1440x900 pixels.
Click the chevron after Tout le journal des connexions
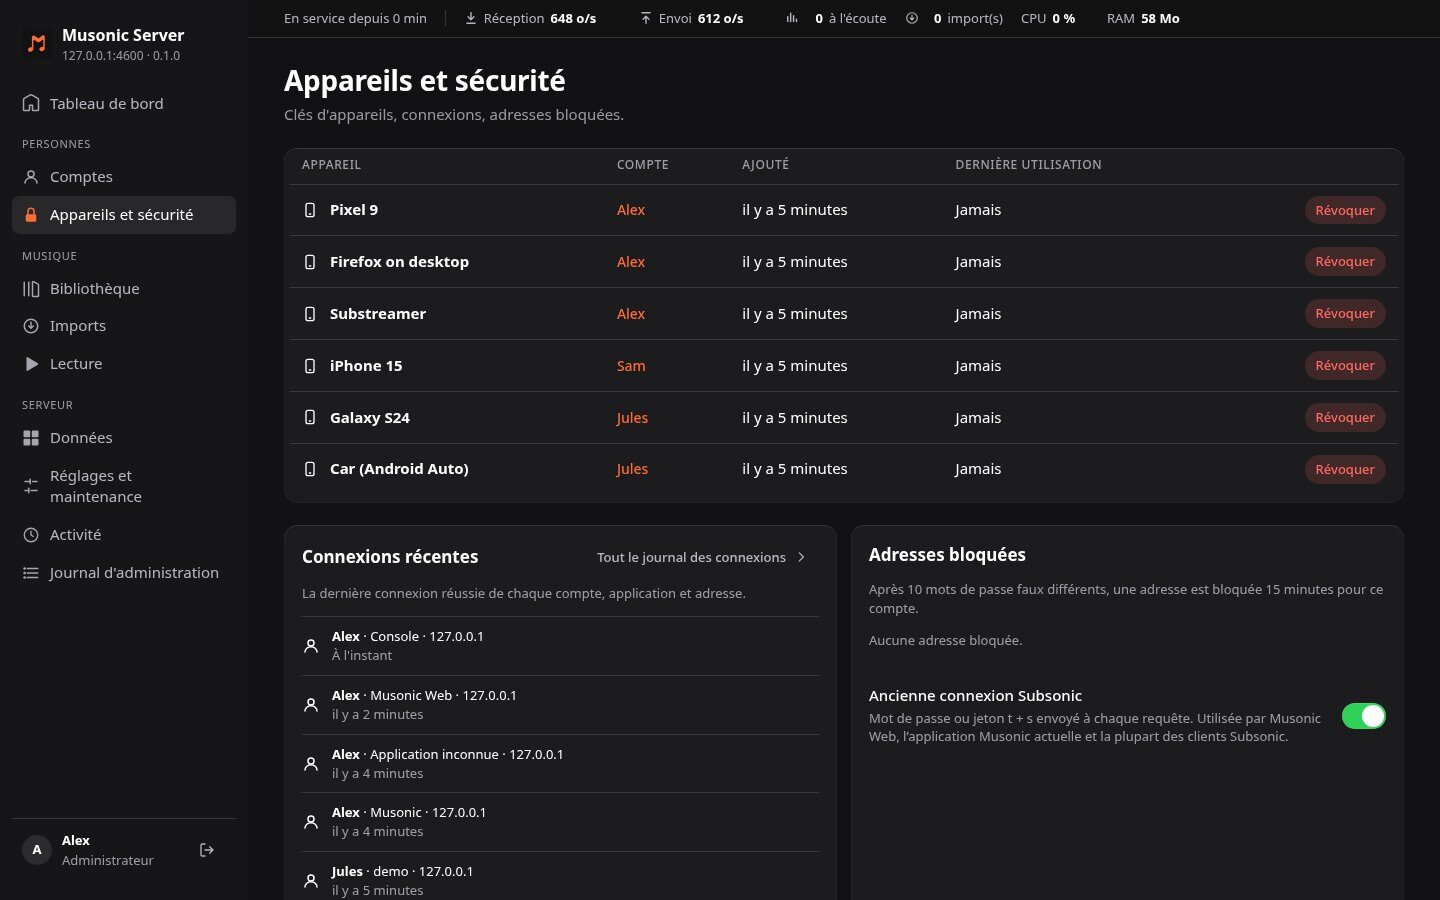coord(801,557)
